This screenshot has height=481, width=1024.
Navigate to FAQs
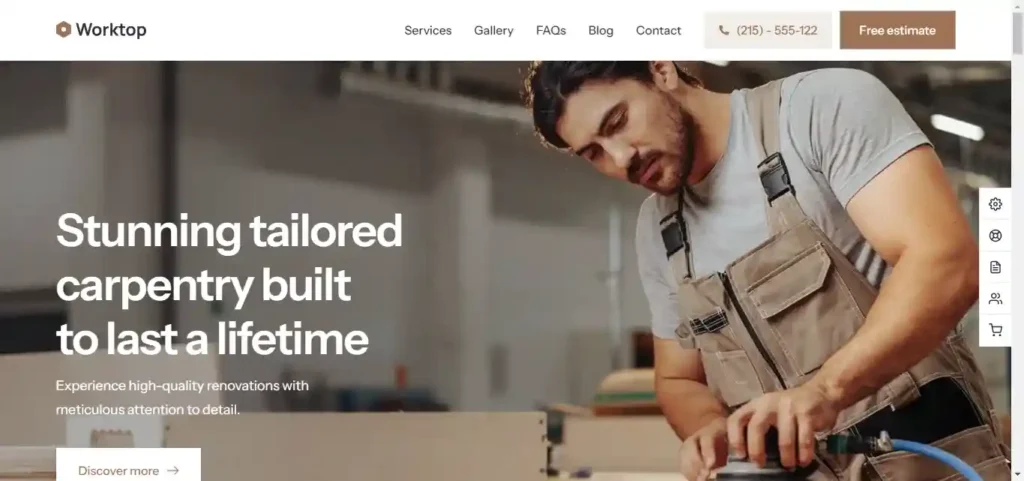[551, 31]
